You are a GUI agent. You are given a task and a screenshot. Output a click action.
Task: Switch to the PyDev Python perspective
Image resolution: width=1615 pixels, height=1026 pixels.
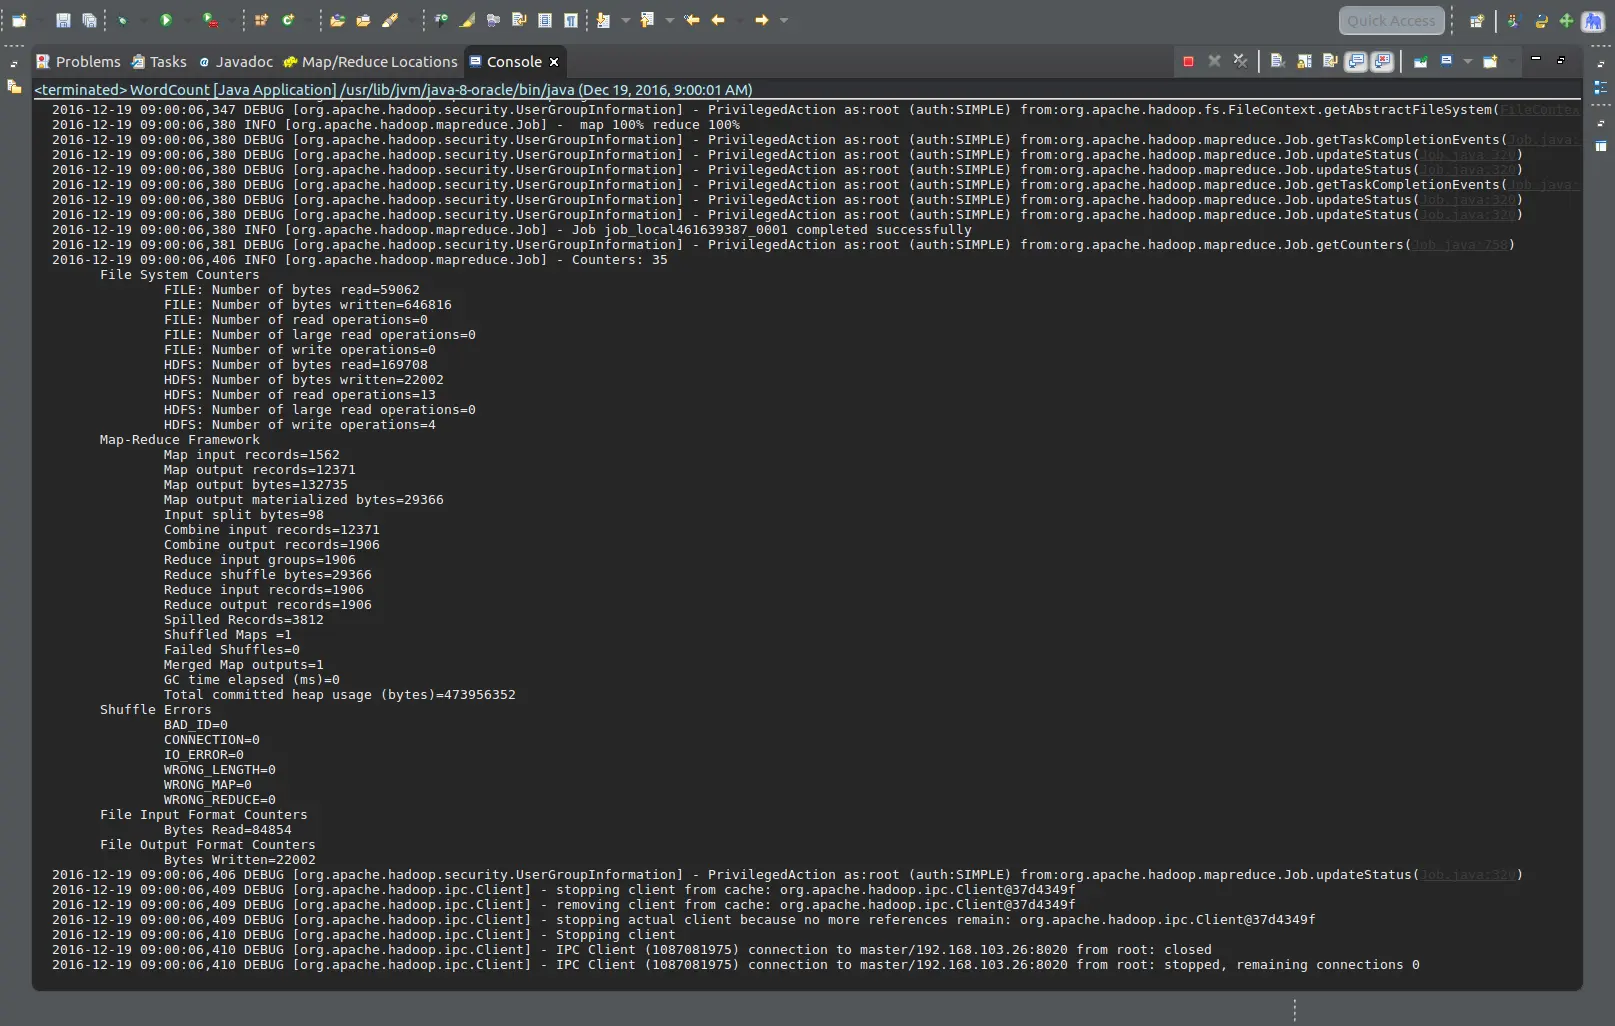1541,20
